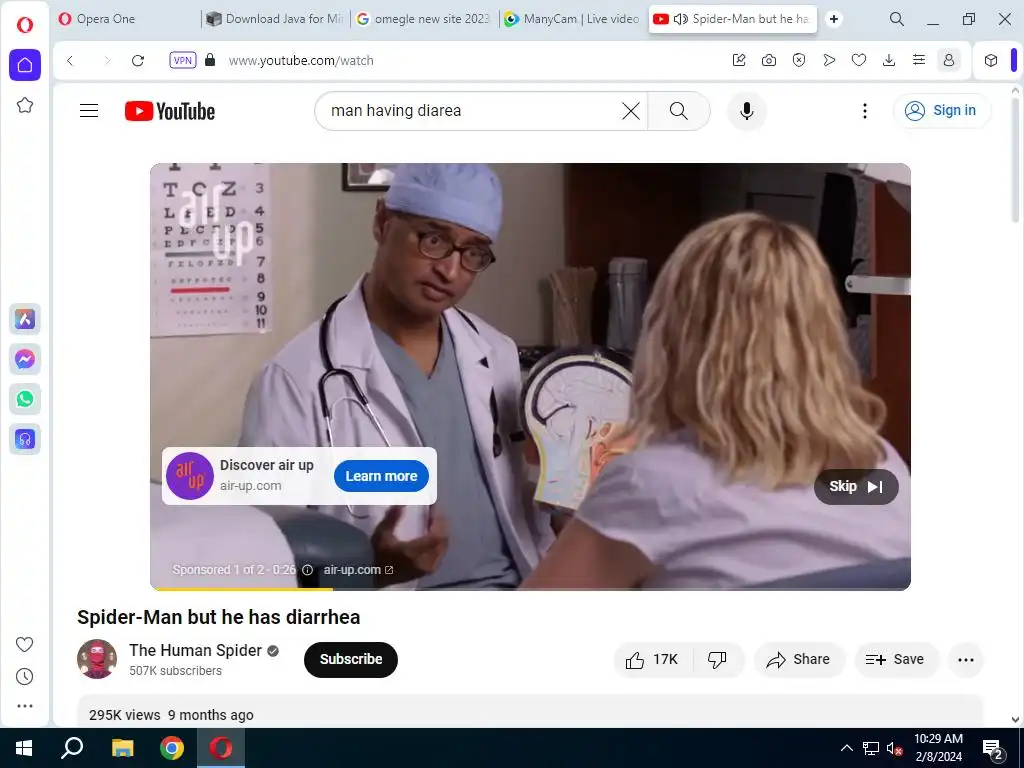Switch to the Opera One tab

[x=126, y=19]
